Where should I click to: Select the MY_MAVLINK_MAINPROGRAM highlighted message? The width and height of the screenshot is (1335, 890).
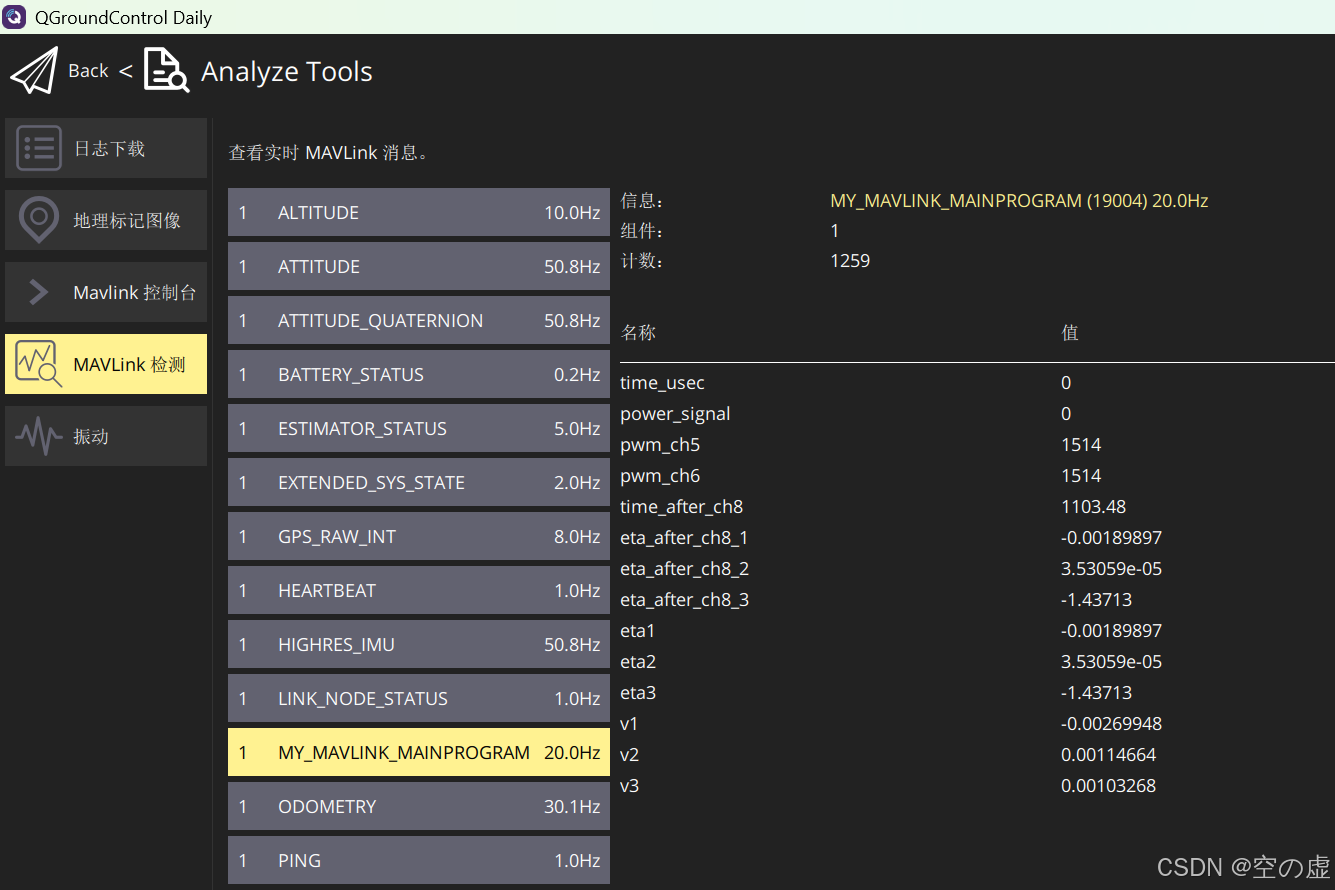pos(418,752)
